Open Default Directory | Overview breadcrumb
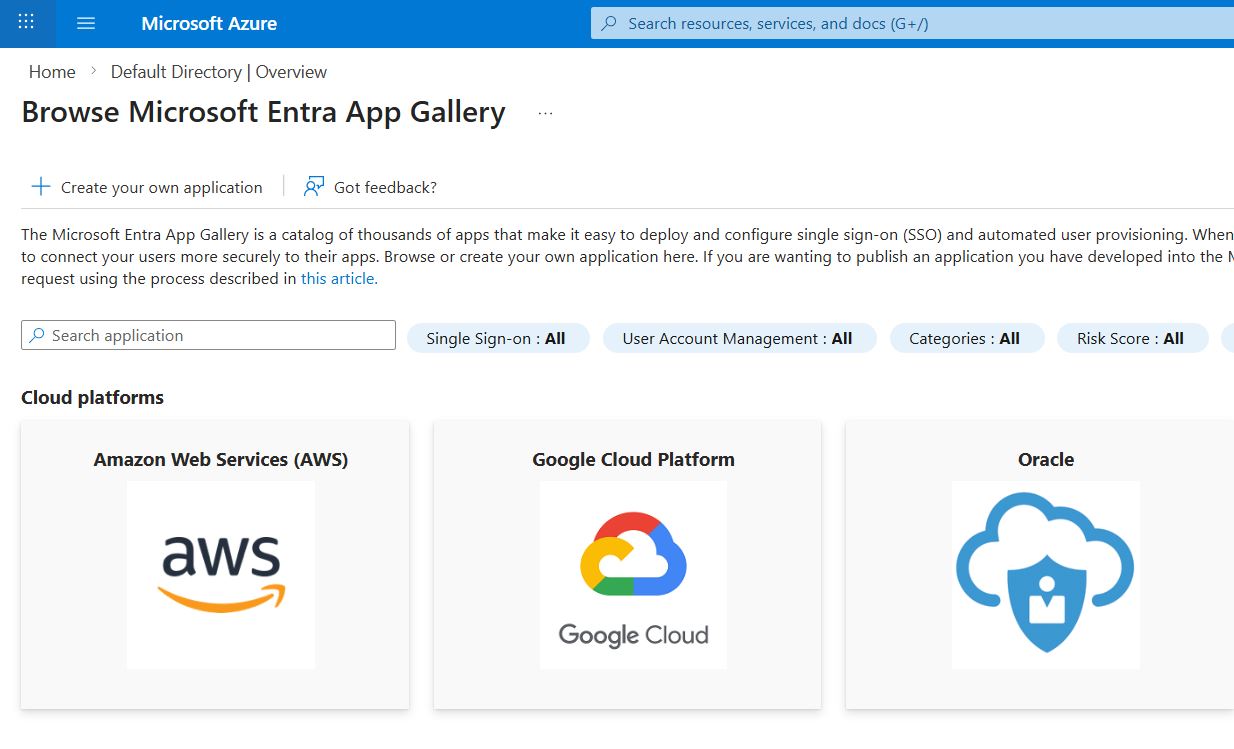The width and height of the screenshot is (1234, 749). 219,72
